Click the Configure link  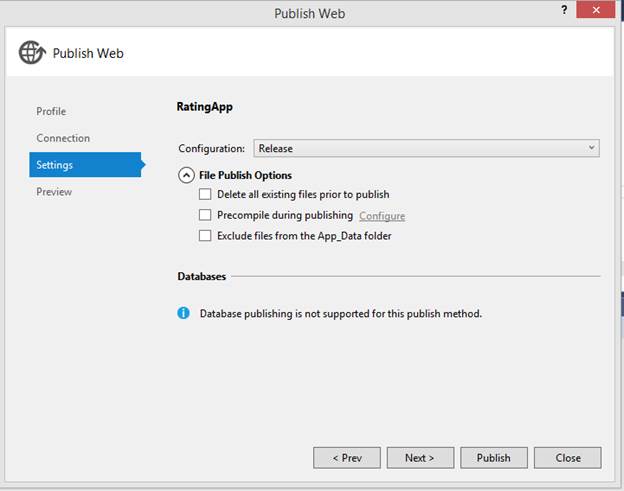(382, 216)
